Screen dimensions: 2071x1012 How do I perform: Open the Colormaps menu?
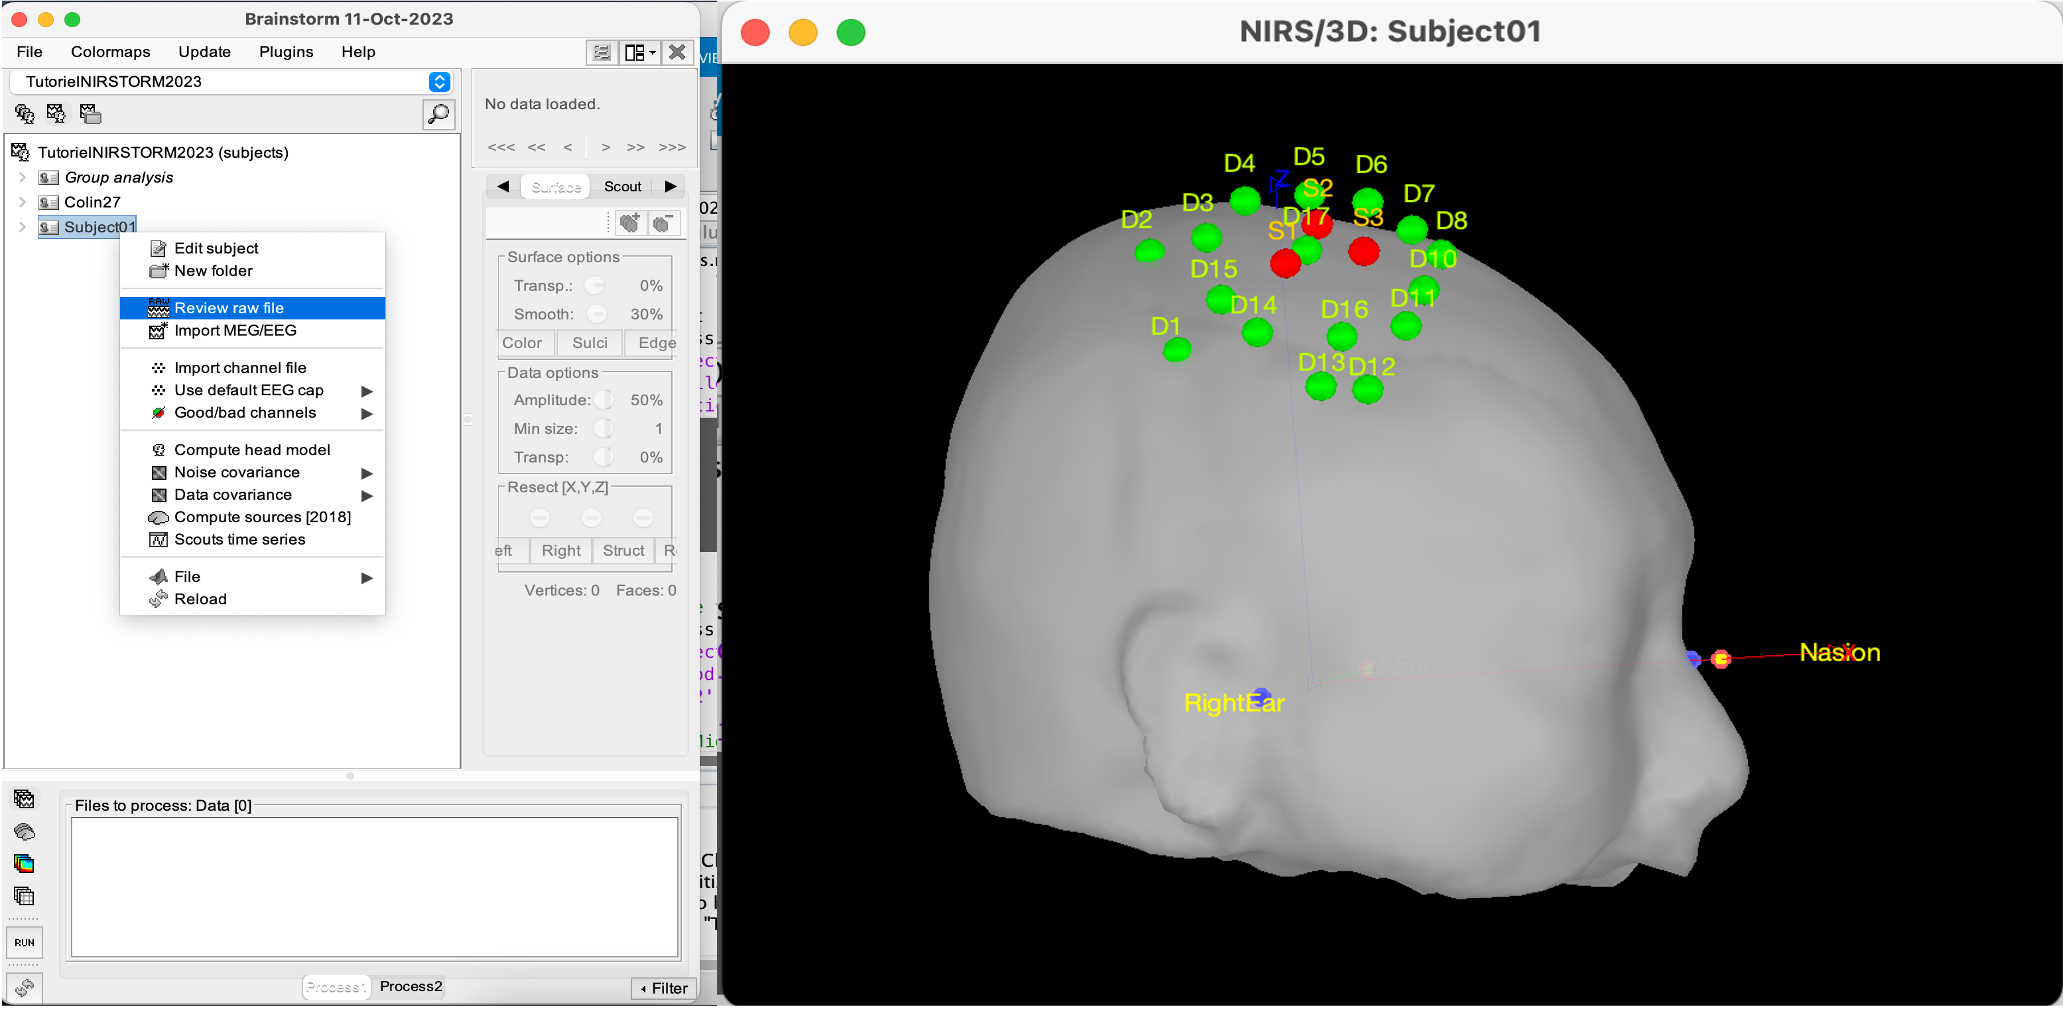[x=111, y=52]
